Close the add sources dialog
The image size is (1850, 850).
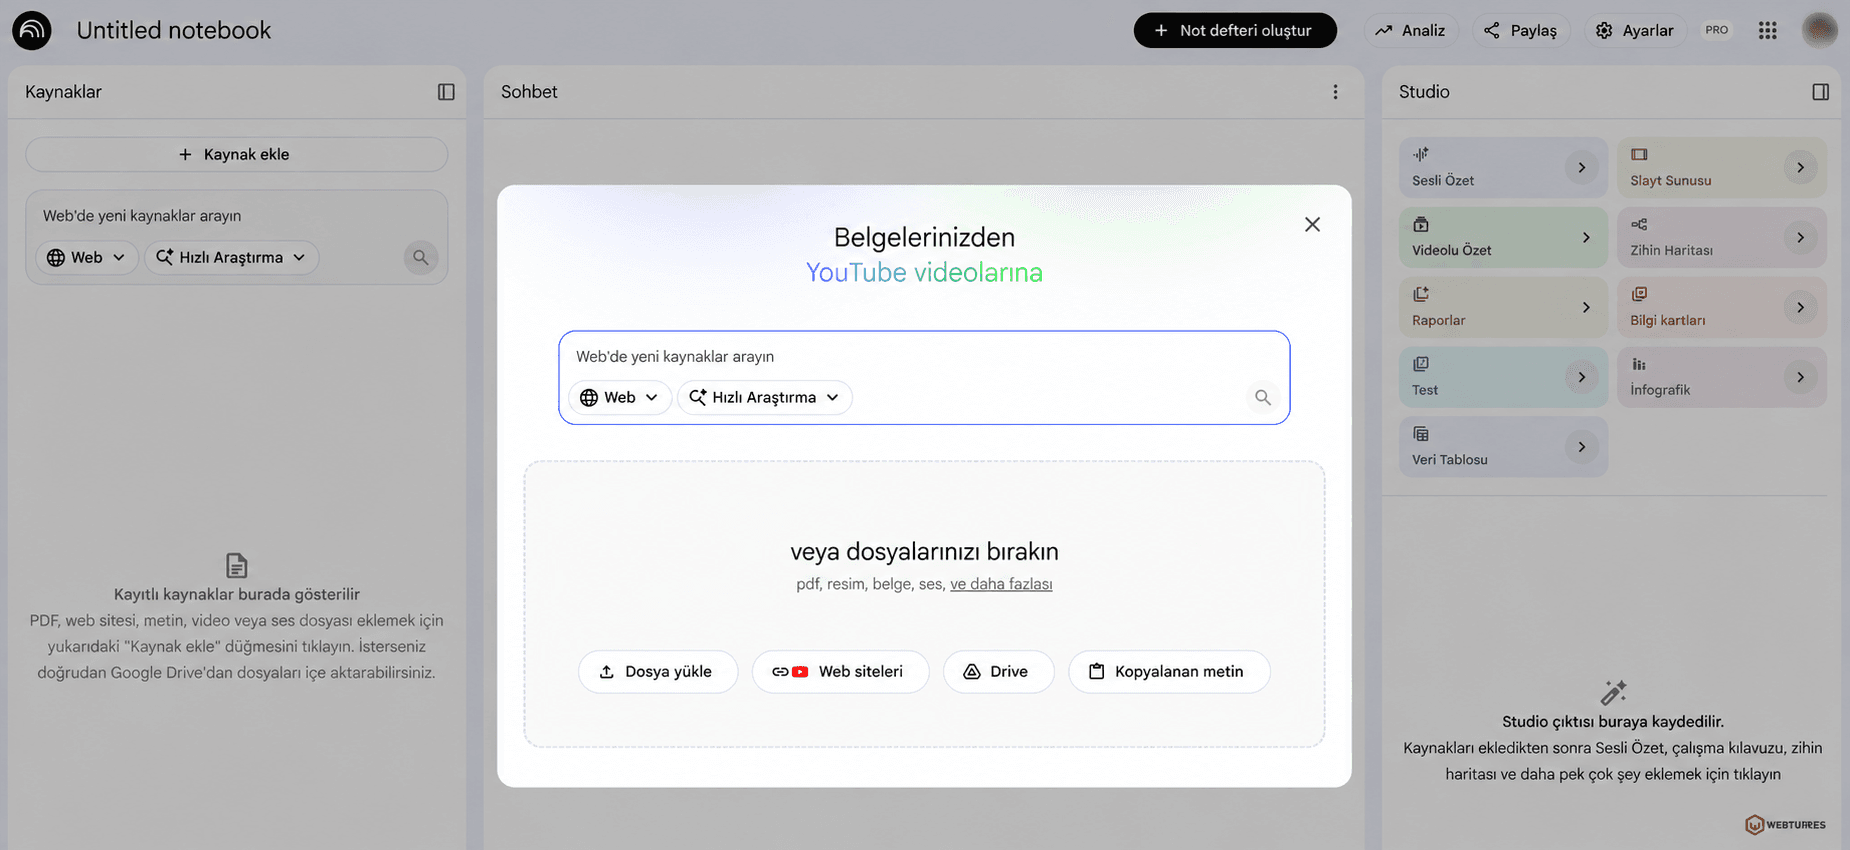[1312, 224]
